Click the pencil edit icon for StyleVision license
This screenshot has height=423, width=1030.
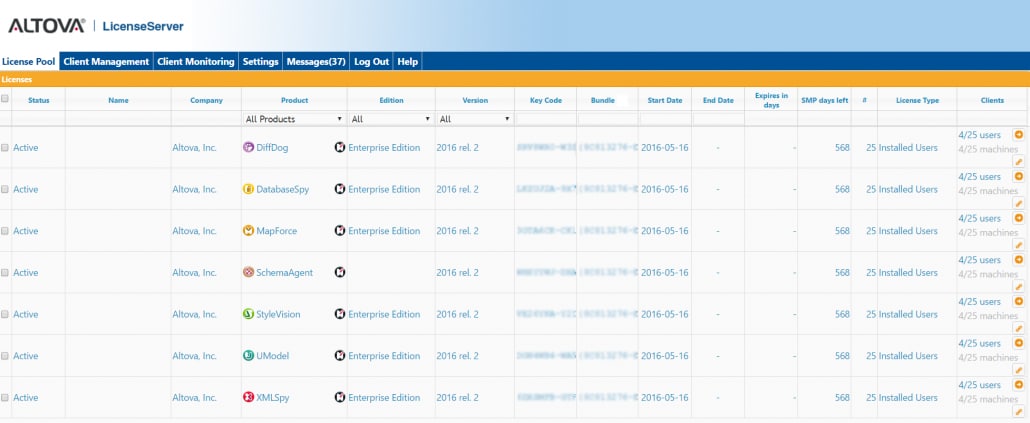coord(1019,328)
